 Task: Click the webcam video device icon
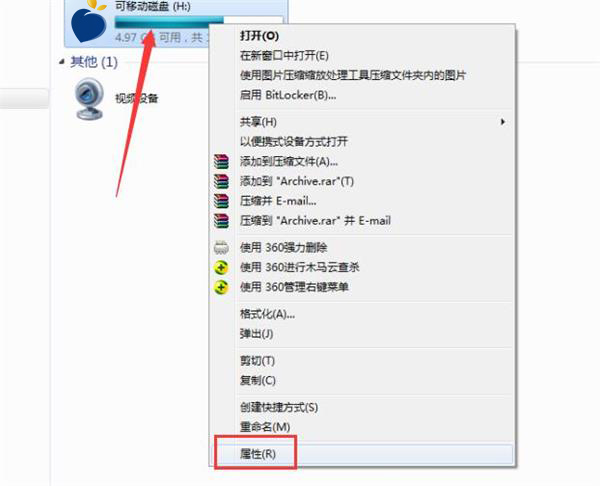[x=89, y=99]
